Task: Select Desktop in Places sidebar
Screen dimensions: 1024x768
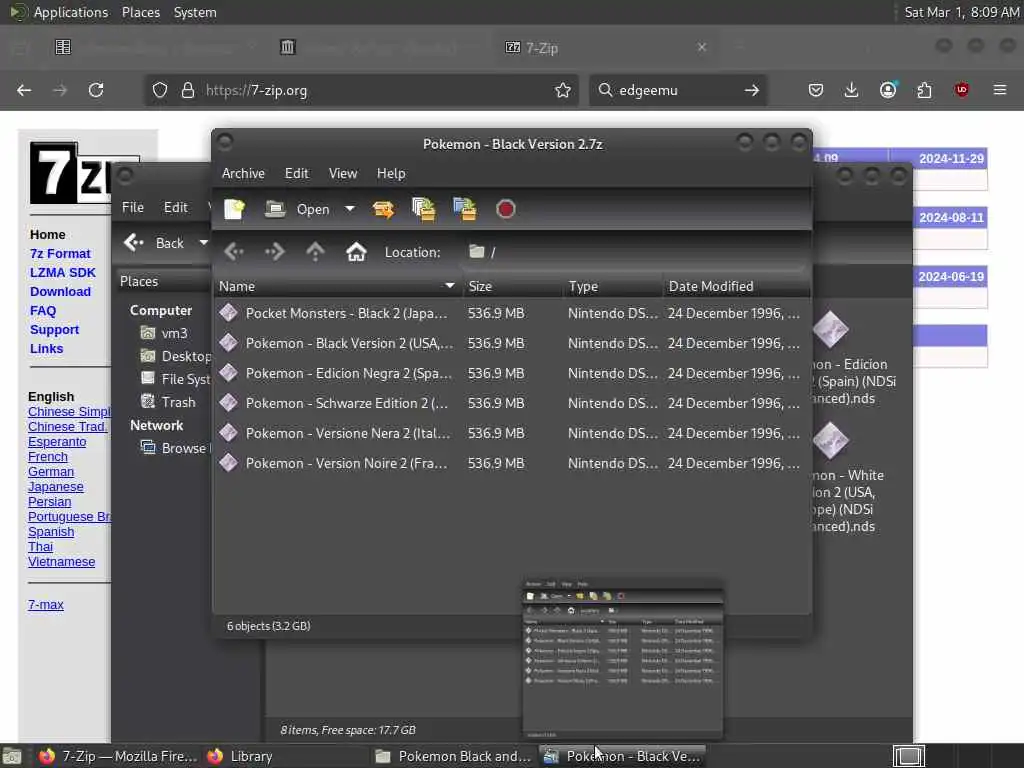Action: coord(176,357)
